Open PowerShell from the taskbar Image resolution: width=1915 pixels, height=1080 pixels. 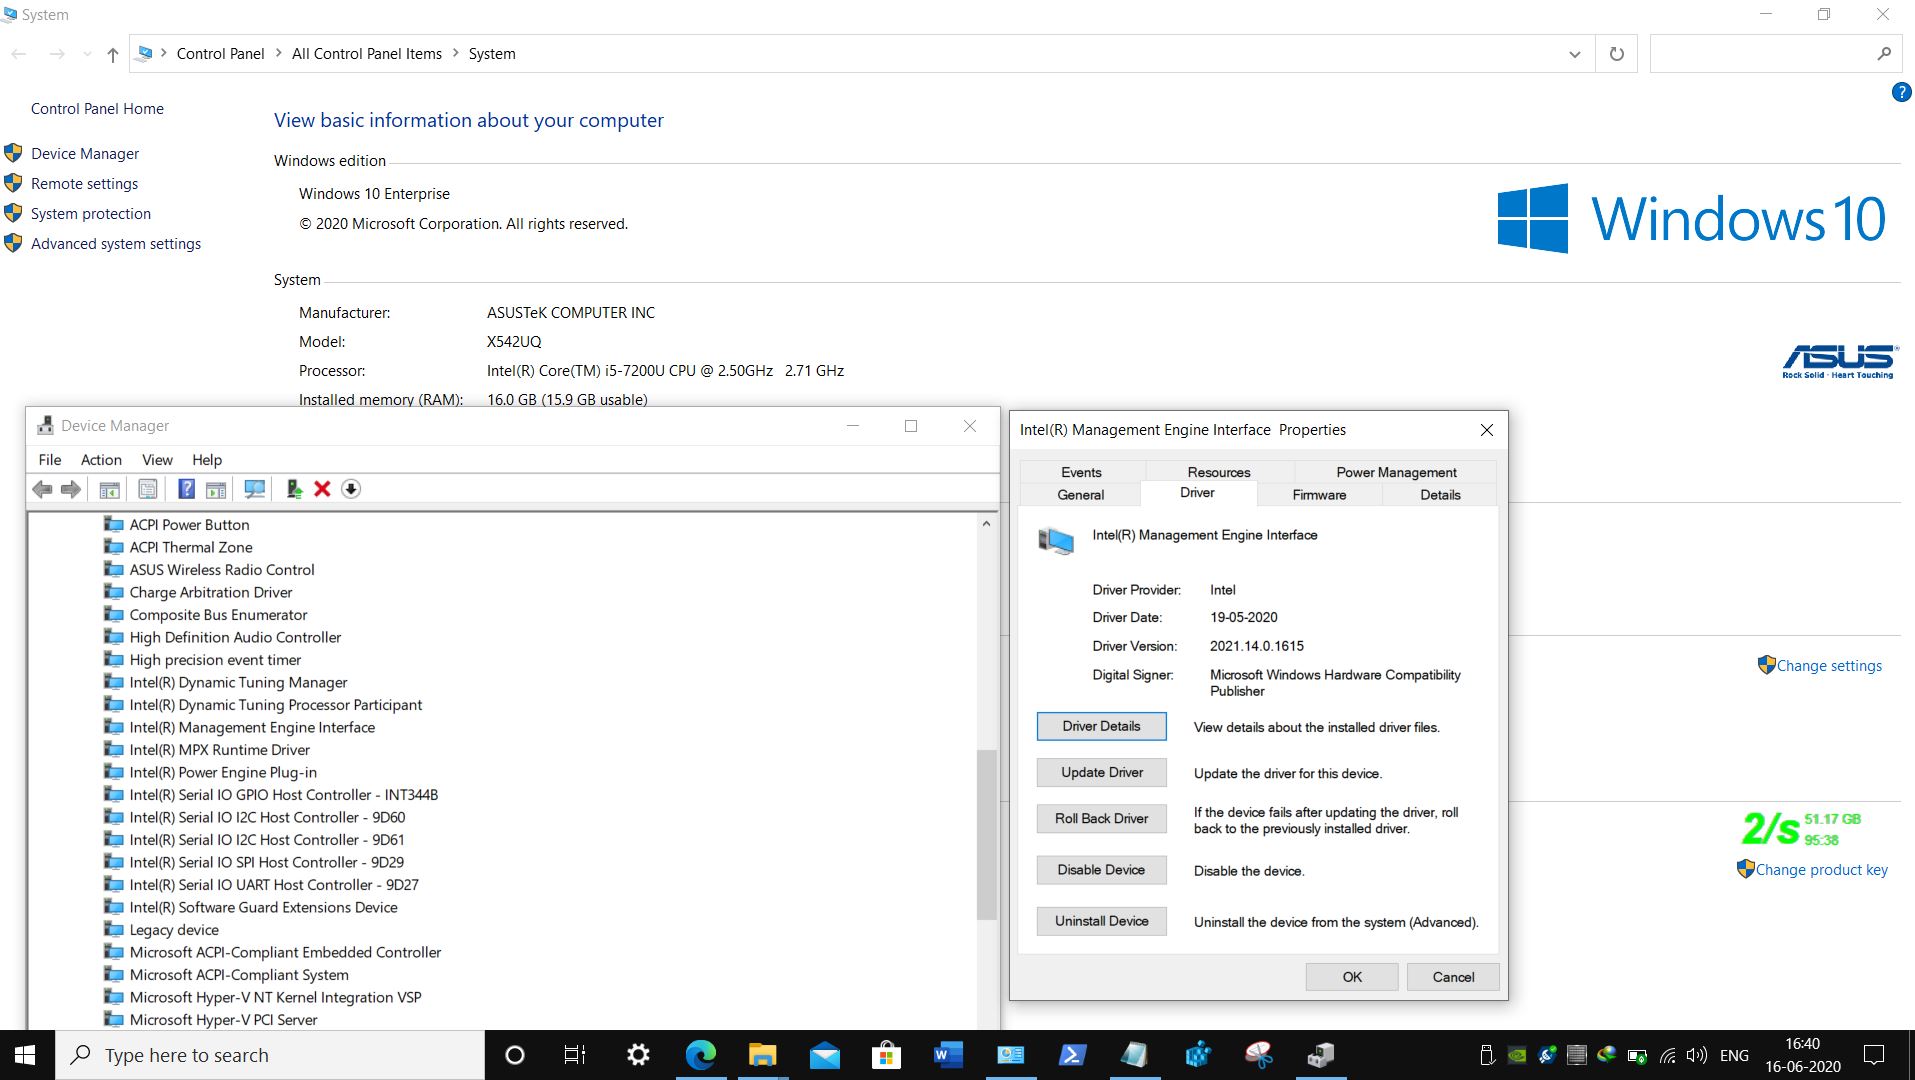tap(1072, 1055)
